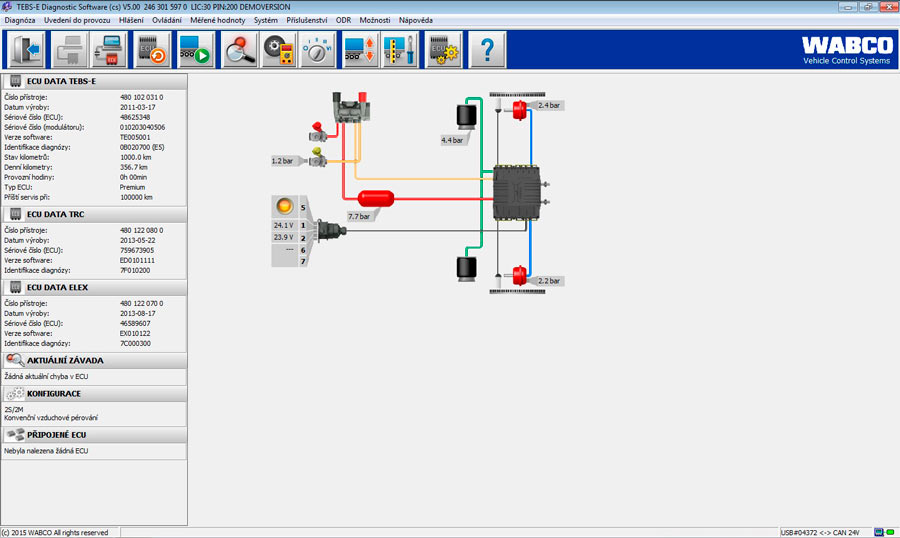
Task: Click the ECU reset toolbar icon
Action: tap(153, 50)
